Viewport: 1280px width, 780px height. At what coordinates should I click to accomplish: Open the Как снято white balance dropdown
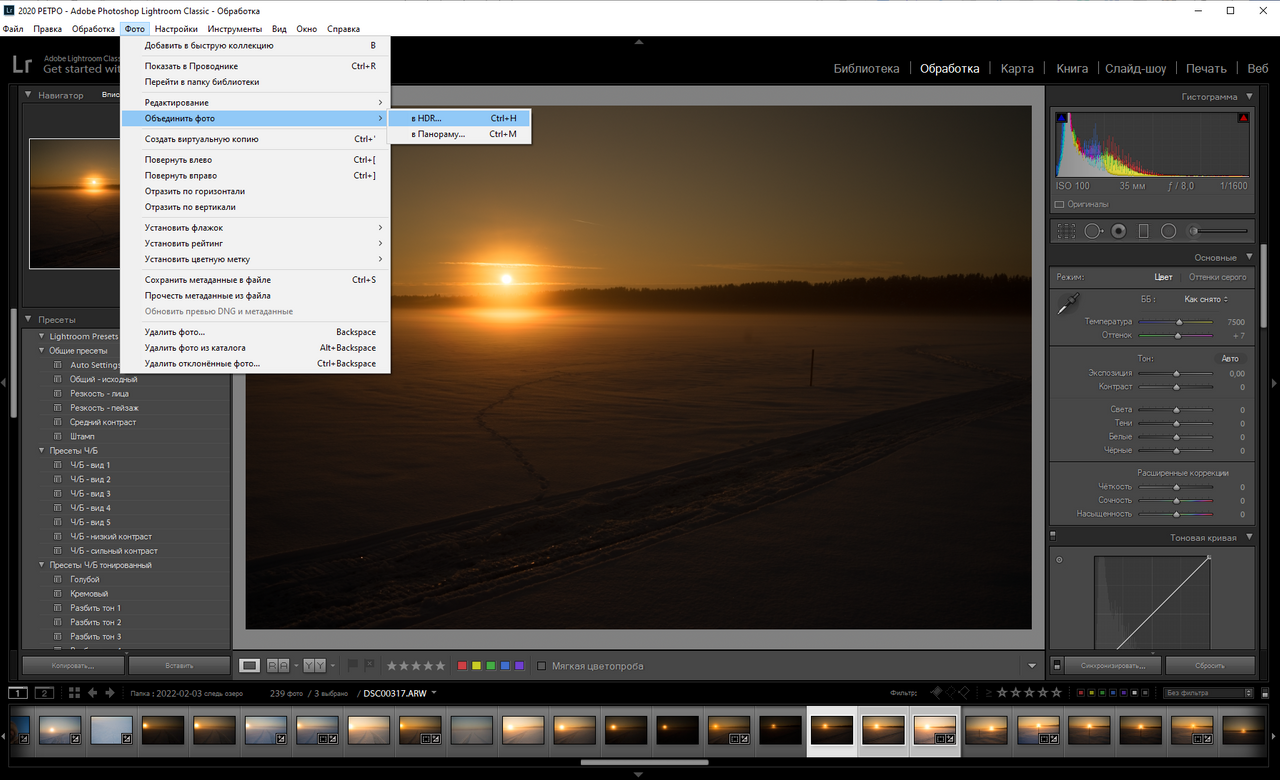1206,299
